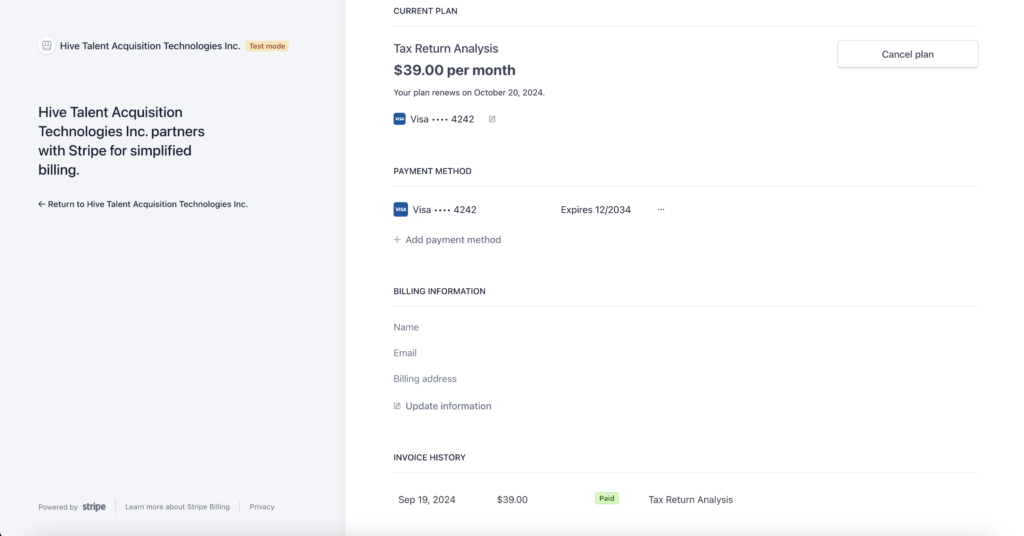Open the Privacy link in the footer
1024x536 pixels.
pyautogui.click(x=262, y=507)
